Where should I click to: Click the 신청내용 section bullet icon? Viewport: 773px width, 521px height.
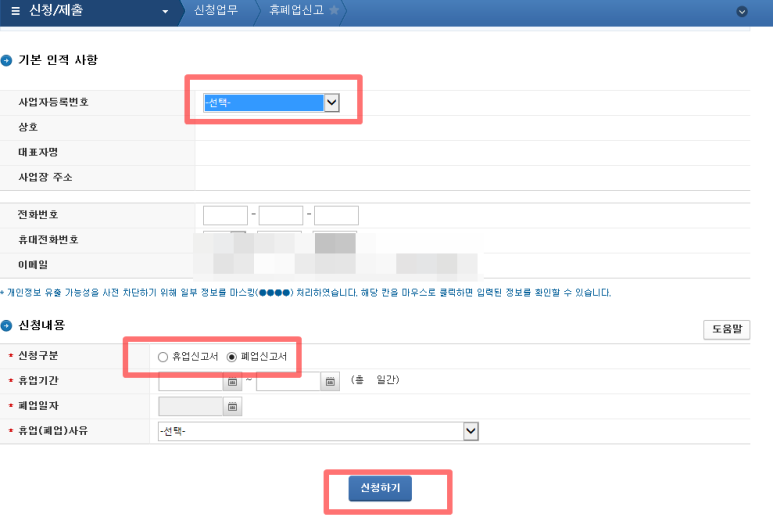(6, 326)
